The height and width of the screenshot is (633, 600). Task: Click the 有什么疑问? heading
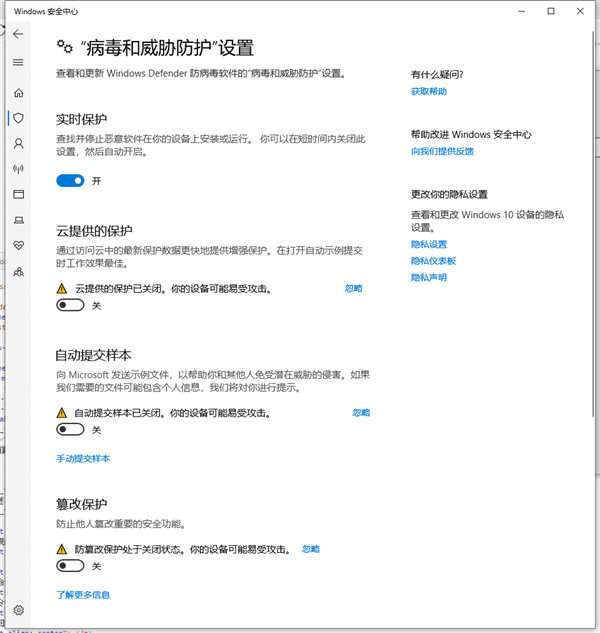tap(437, 75)
